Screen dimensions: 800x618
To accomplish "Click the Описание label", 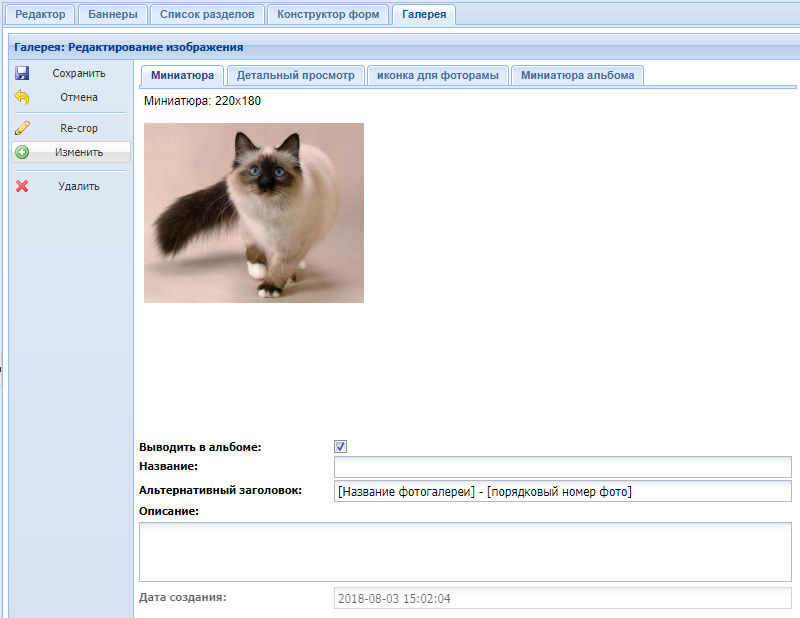I will tap(169, 511).
